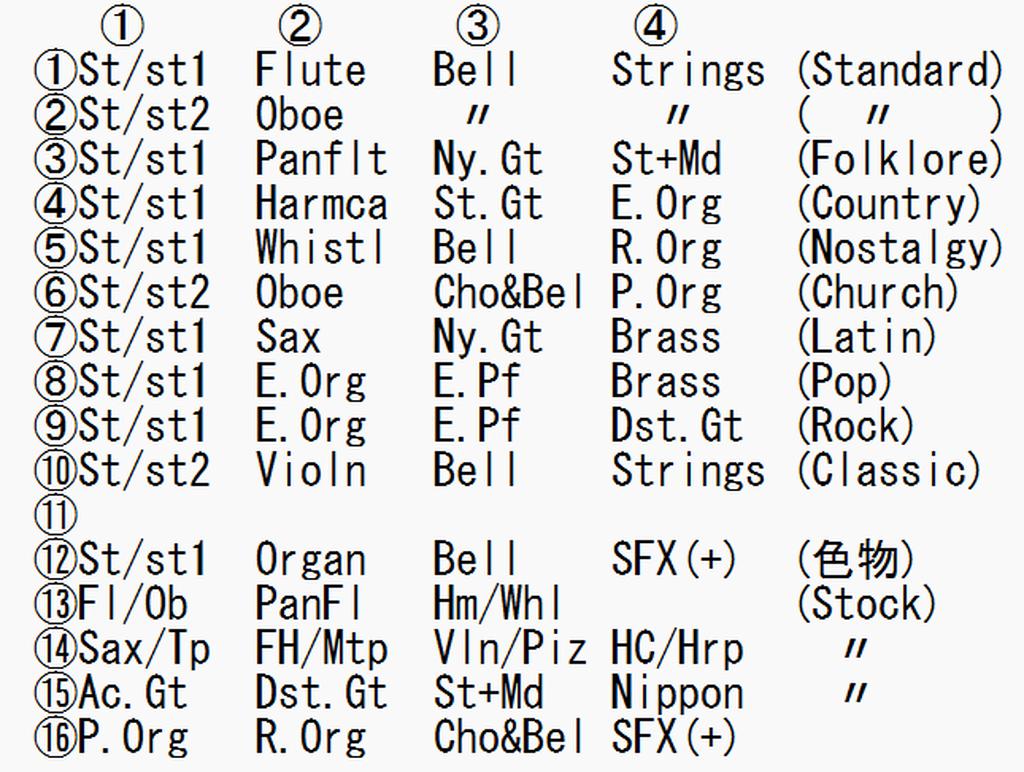Image resolution: width=1024 pixels, height=772 pixels.
Task: Click the (Country) preset label
Action: [x=889, y=204]
